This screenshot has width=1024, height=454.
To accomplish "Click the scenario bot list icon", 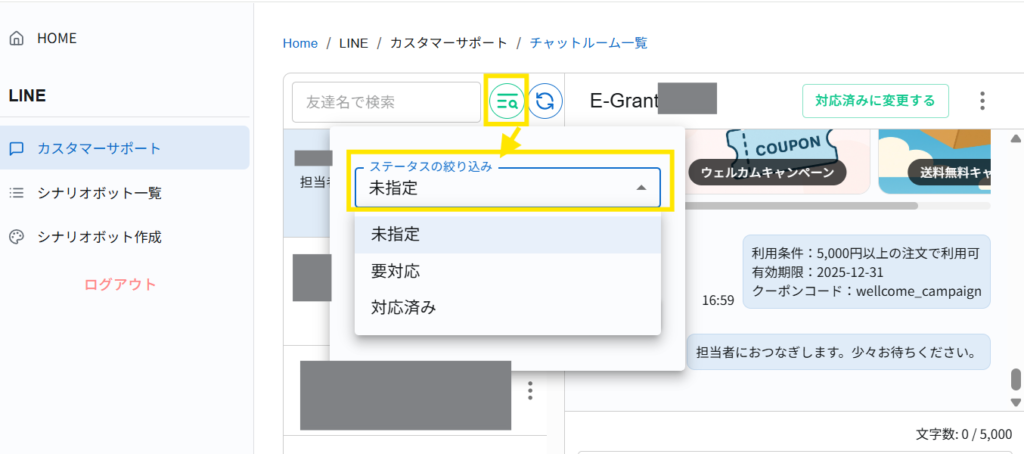I will click(x=16, y=193).
